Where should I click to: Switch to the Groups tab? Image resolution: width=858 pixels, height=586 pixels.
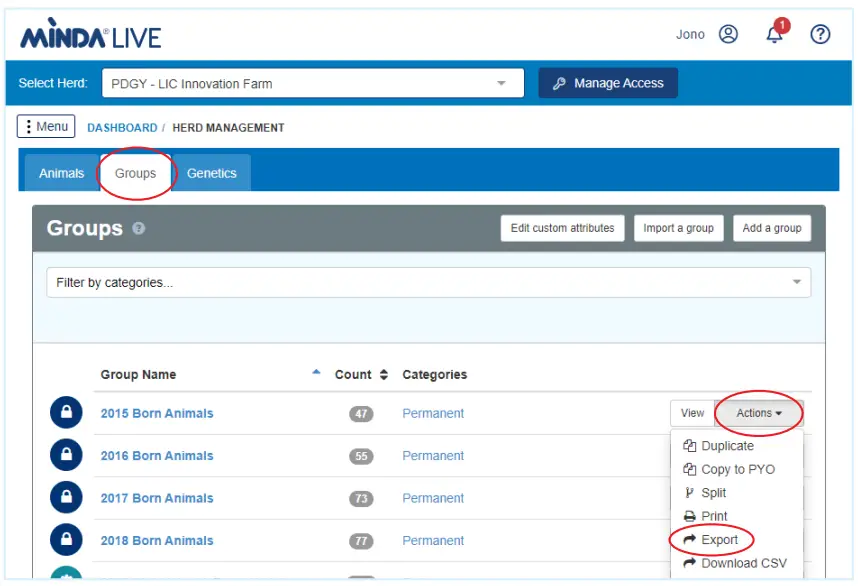(x=135, y=173)
